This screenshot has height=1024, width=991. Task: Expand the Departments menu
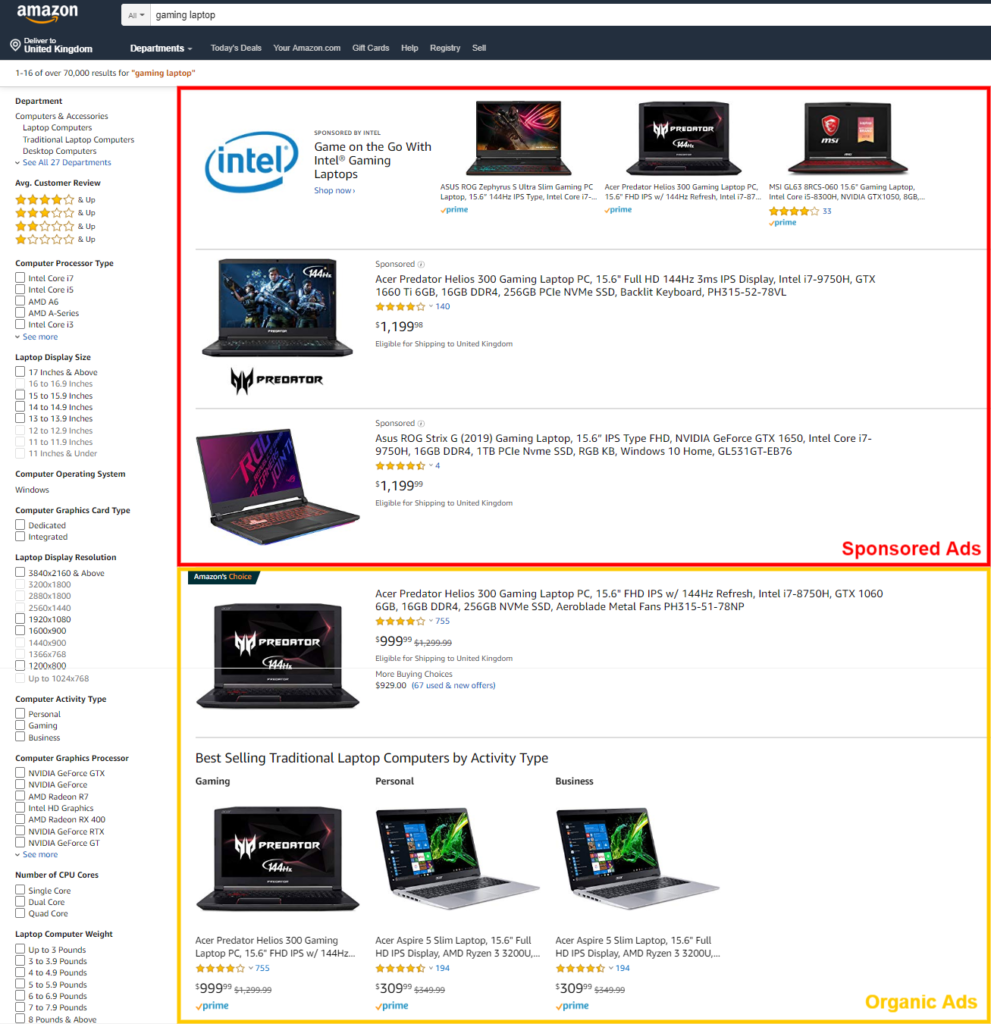point(161,48)
